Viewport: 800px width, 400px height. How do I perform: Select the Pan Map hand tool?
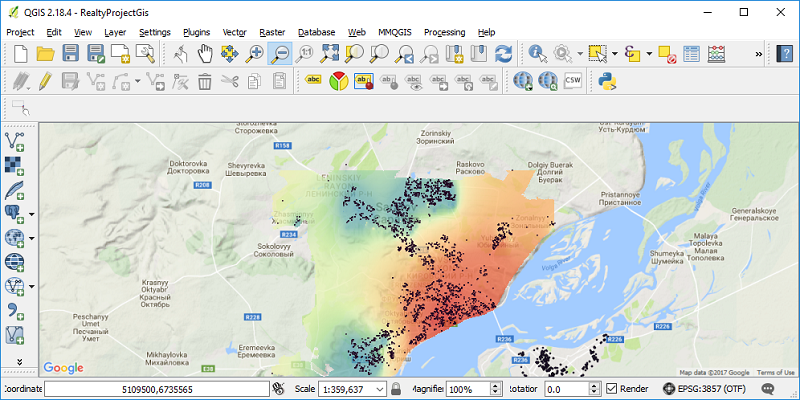click(205, 54)
